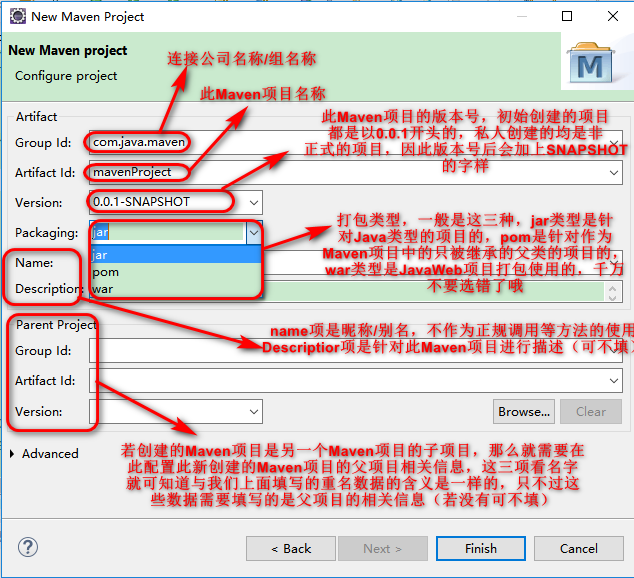634x578 pixels.
Task: Click the Finish button
Action: (481, 548)
